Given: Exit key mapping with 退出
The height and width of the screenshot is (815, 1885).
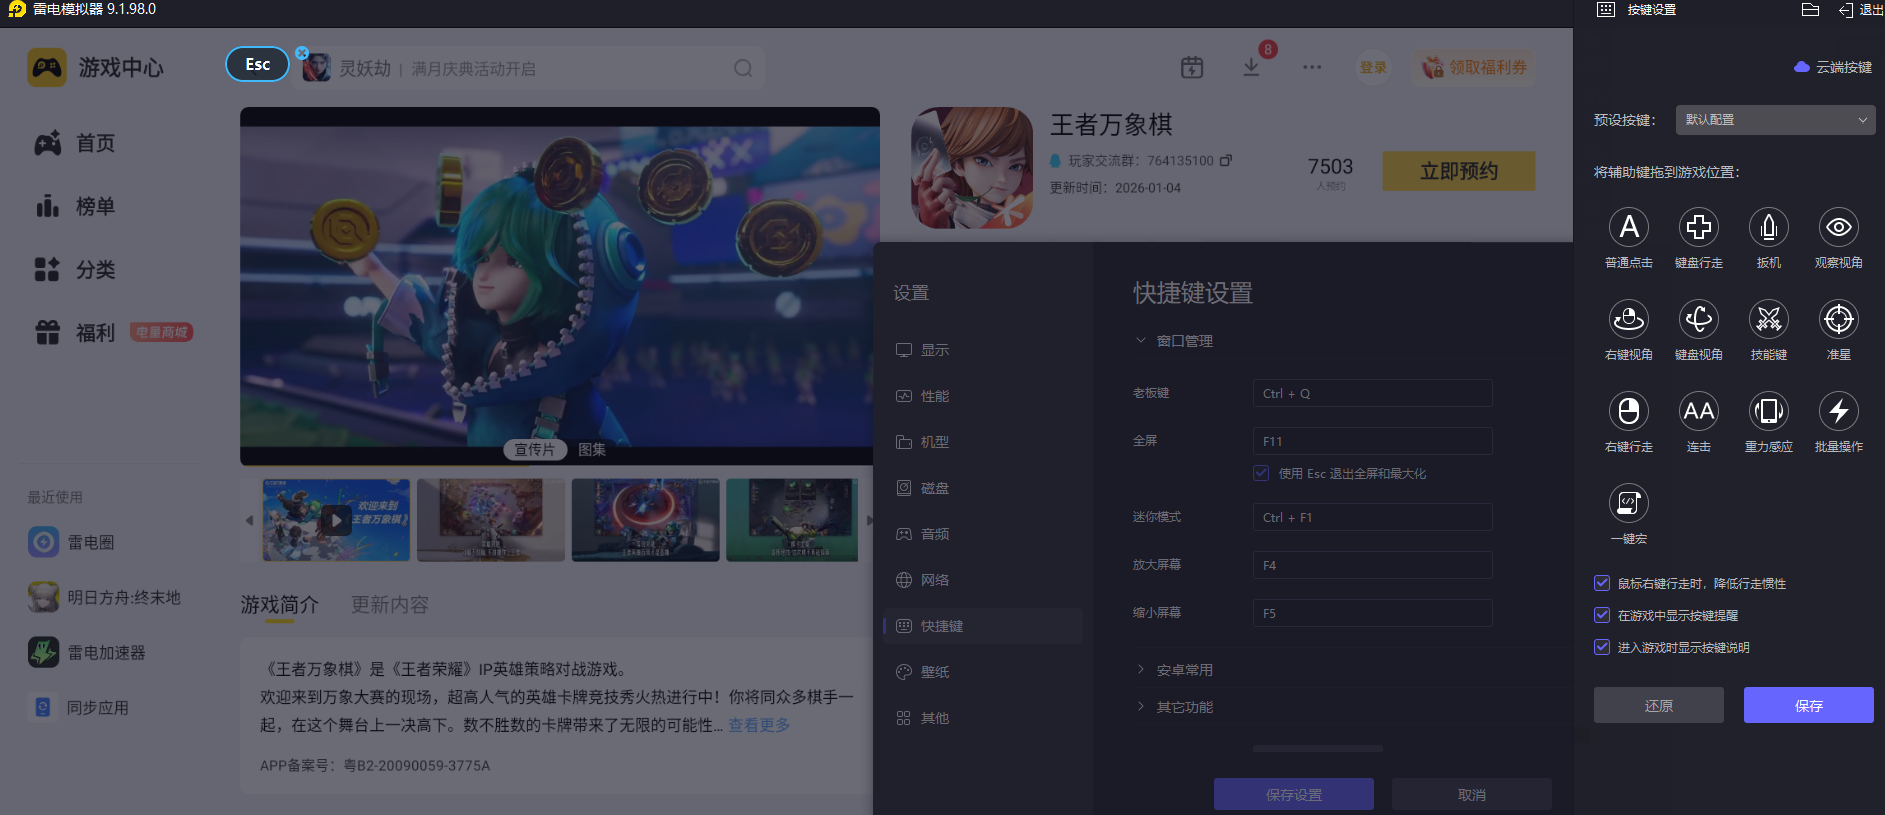Looking at the screenshot, I should (1861, 10).
